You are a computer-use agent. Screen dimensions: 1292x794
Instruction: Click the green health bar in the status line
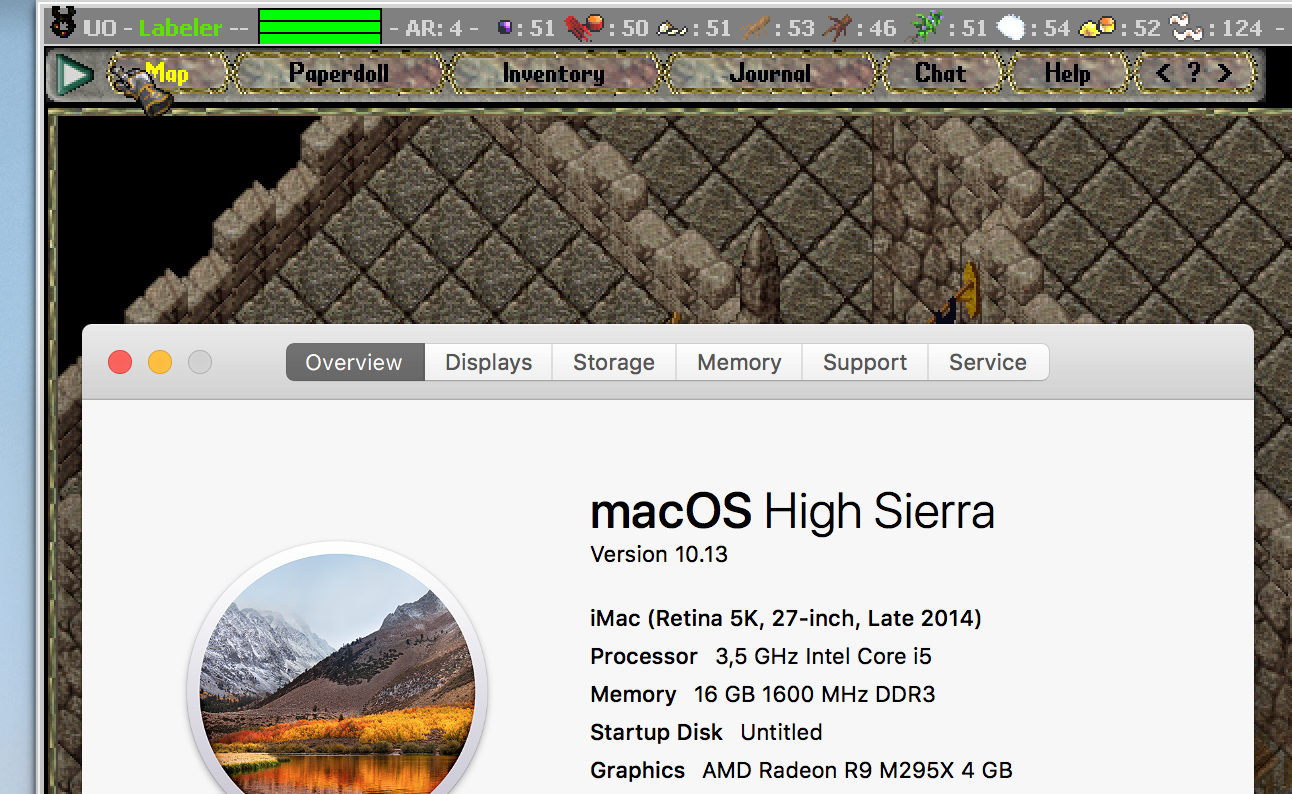point(320,26)
